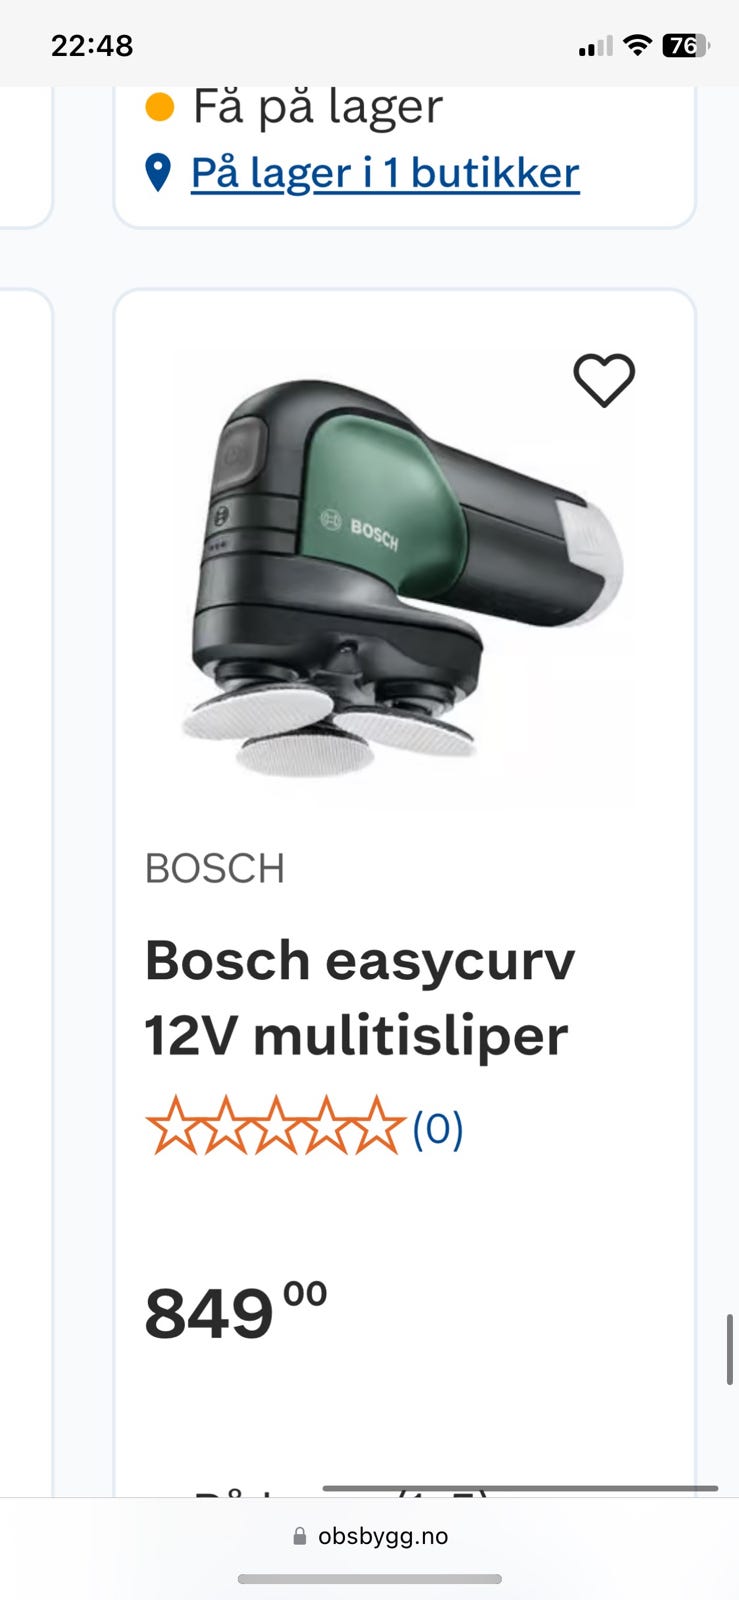The width and height of the screenshot is (739, 1600).
Task: Open the Bosch sander product image
Action: point(404,578)
